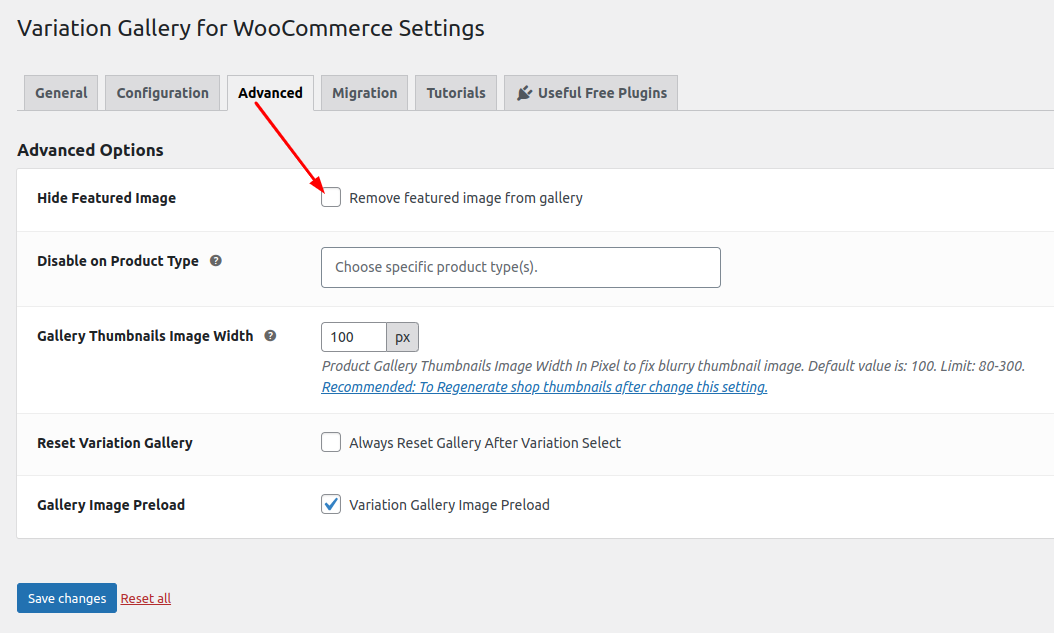The image size is (1054, 633).
Task: Click the Disable on Product Type label
Action: 118,261
